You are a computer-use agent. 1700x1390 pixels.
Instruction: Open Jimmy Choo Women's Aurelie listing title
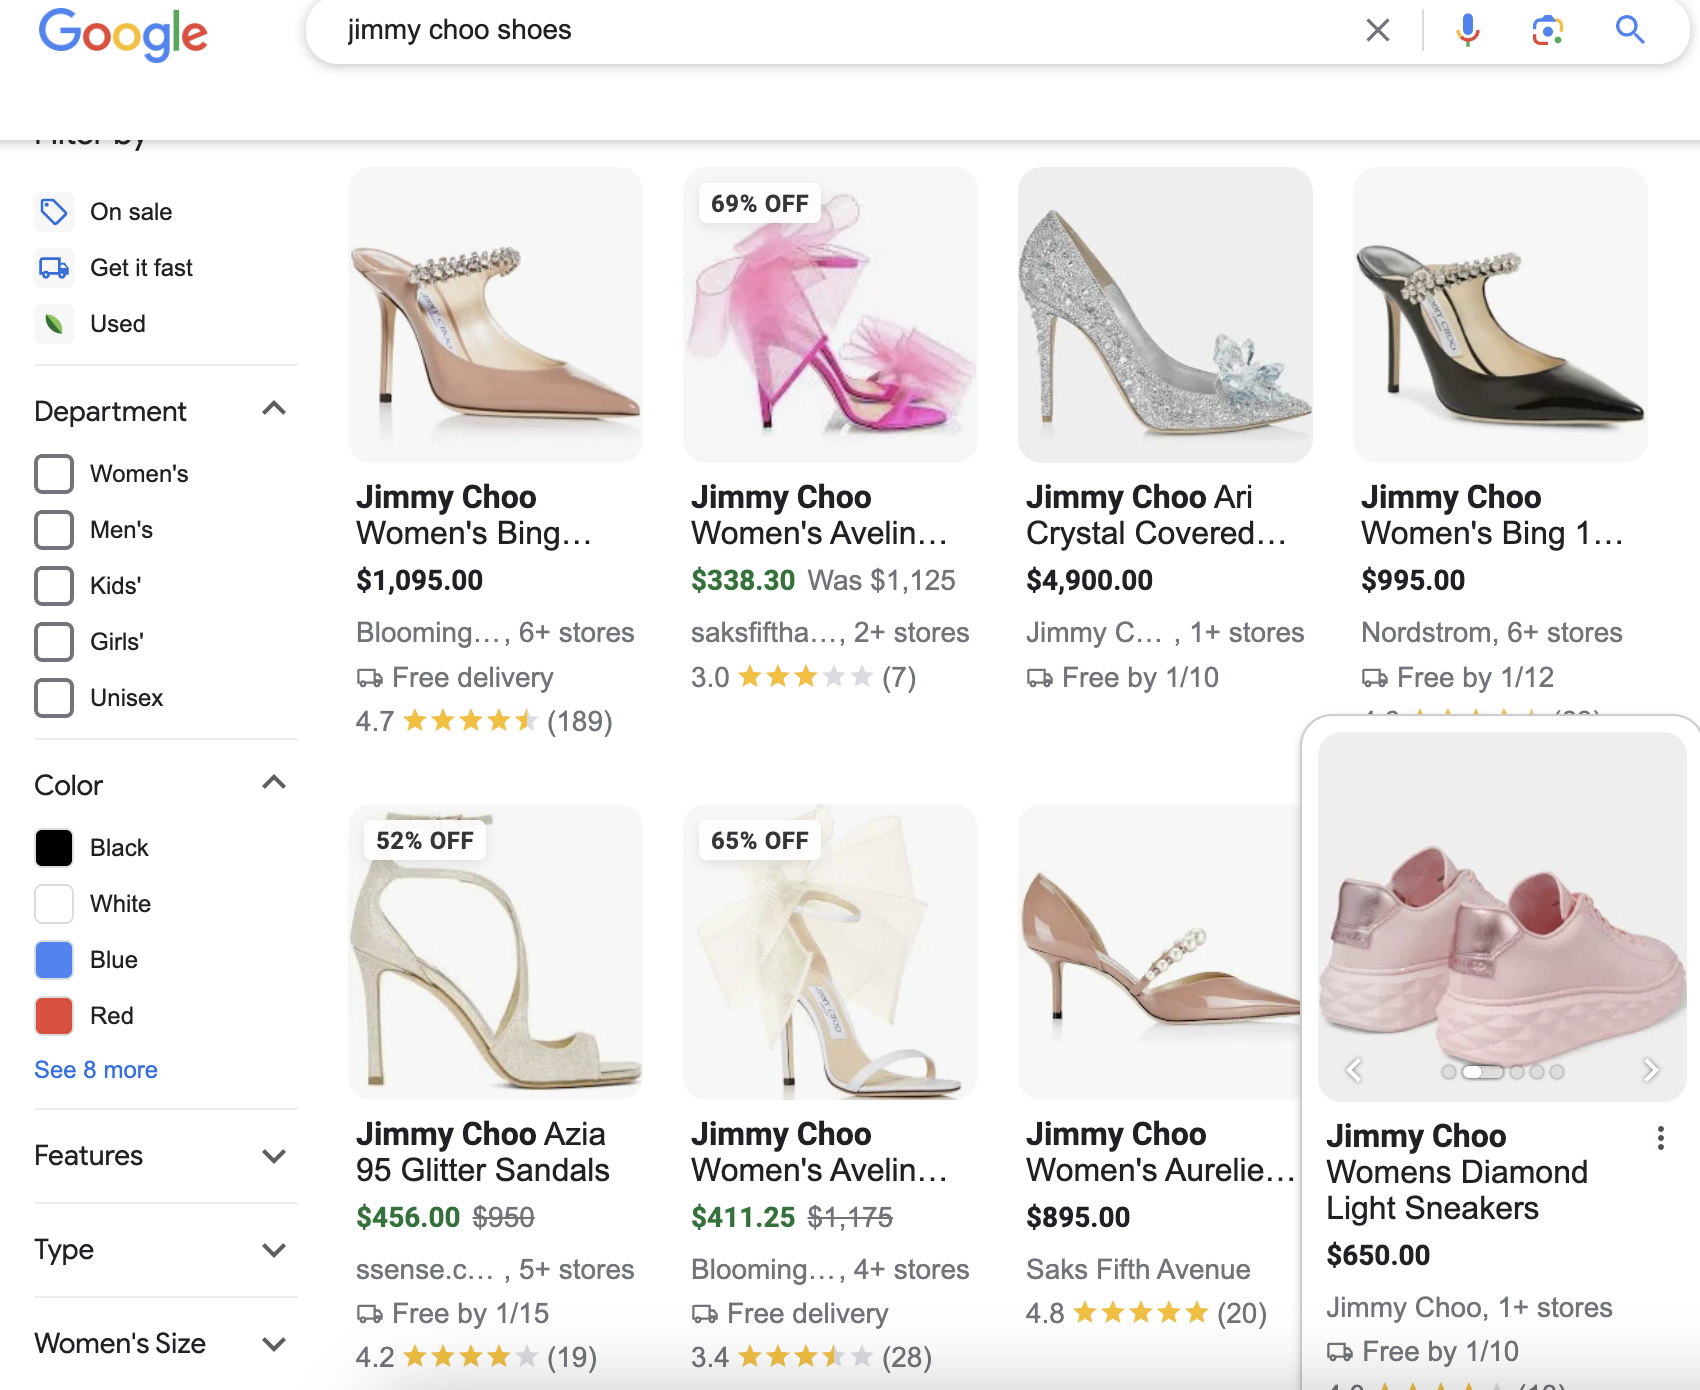[x=1160, y=1152]
